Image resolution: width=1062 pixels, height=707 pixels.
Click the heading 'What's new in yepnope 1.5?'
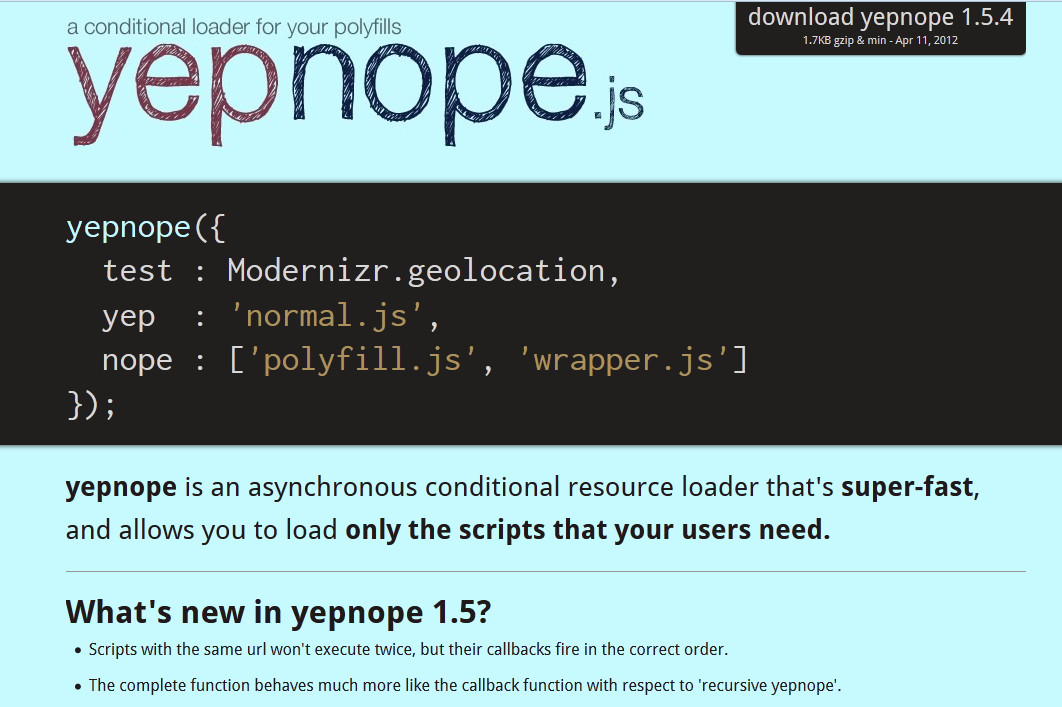pos(278,612)
